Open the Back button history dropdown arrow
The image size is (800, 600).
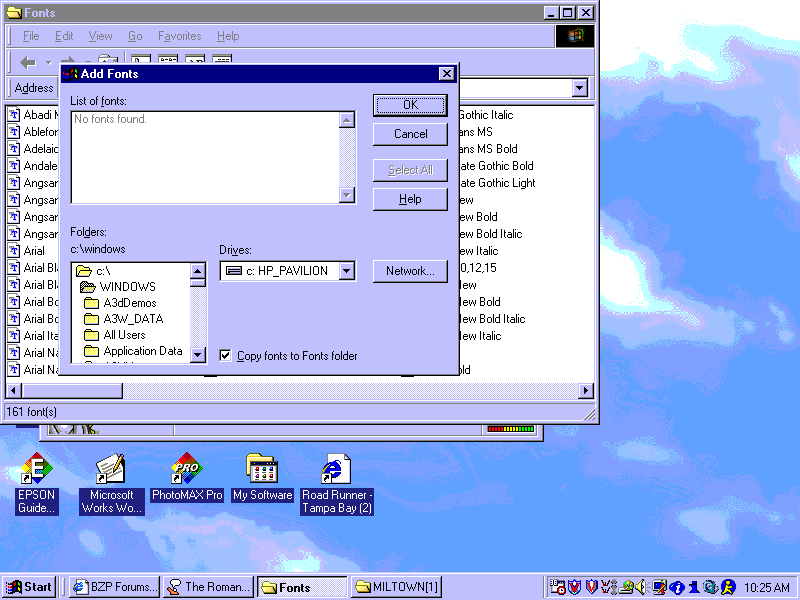point(48,63)
